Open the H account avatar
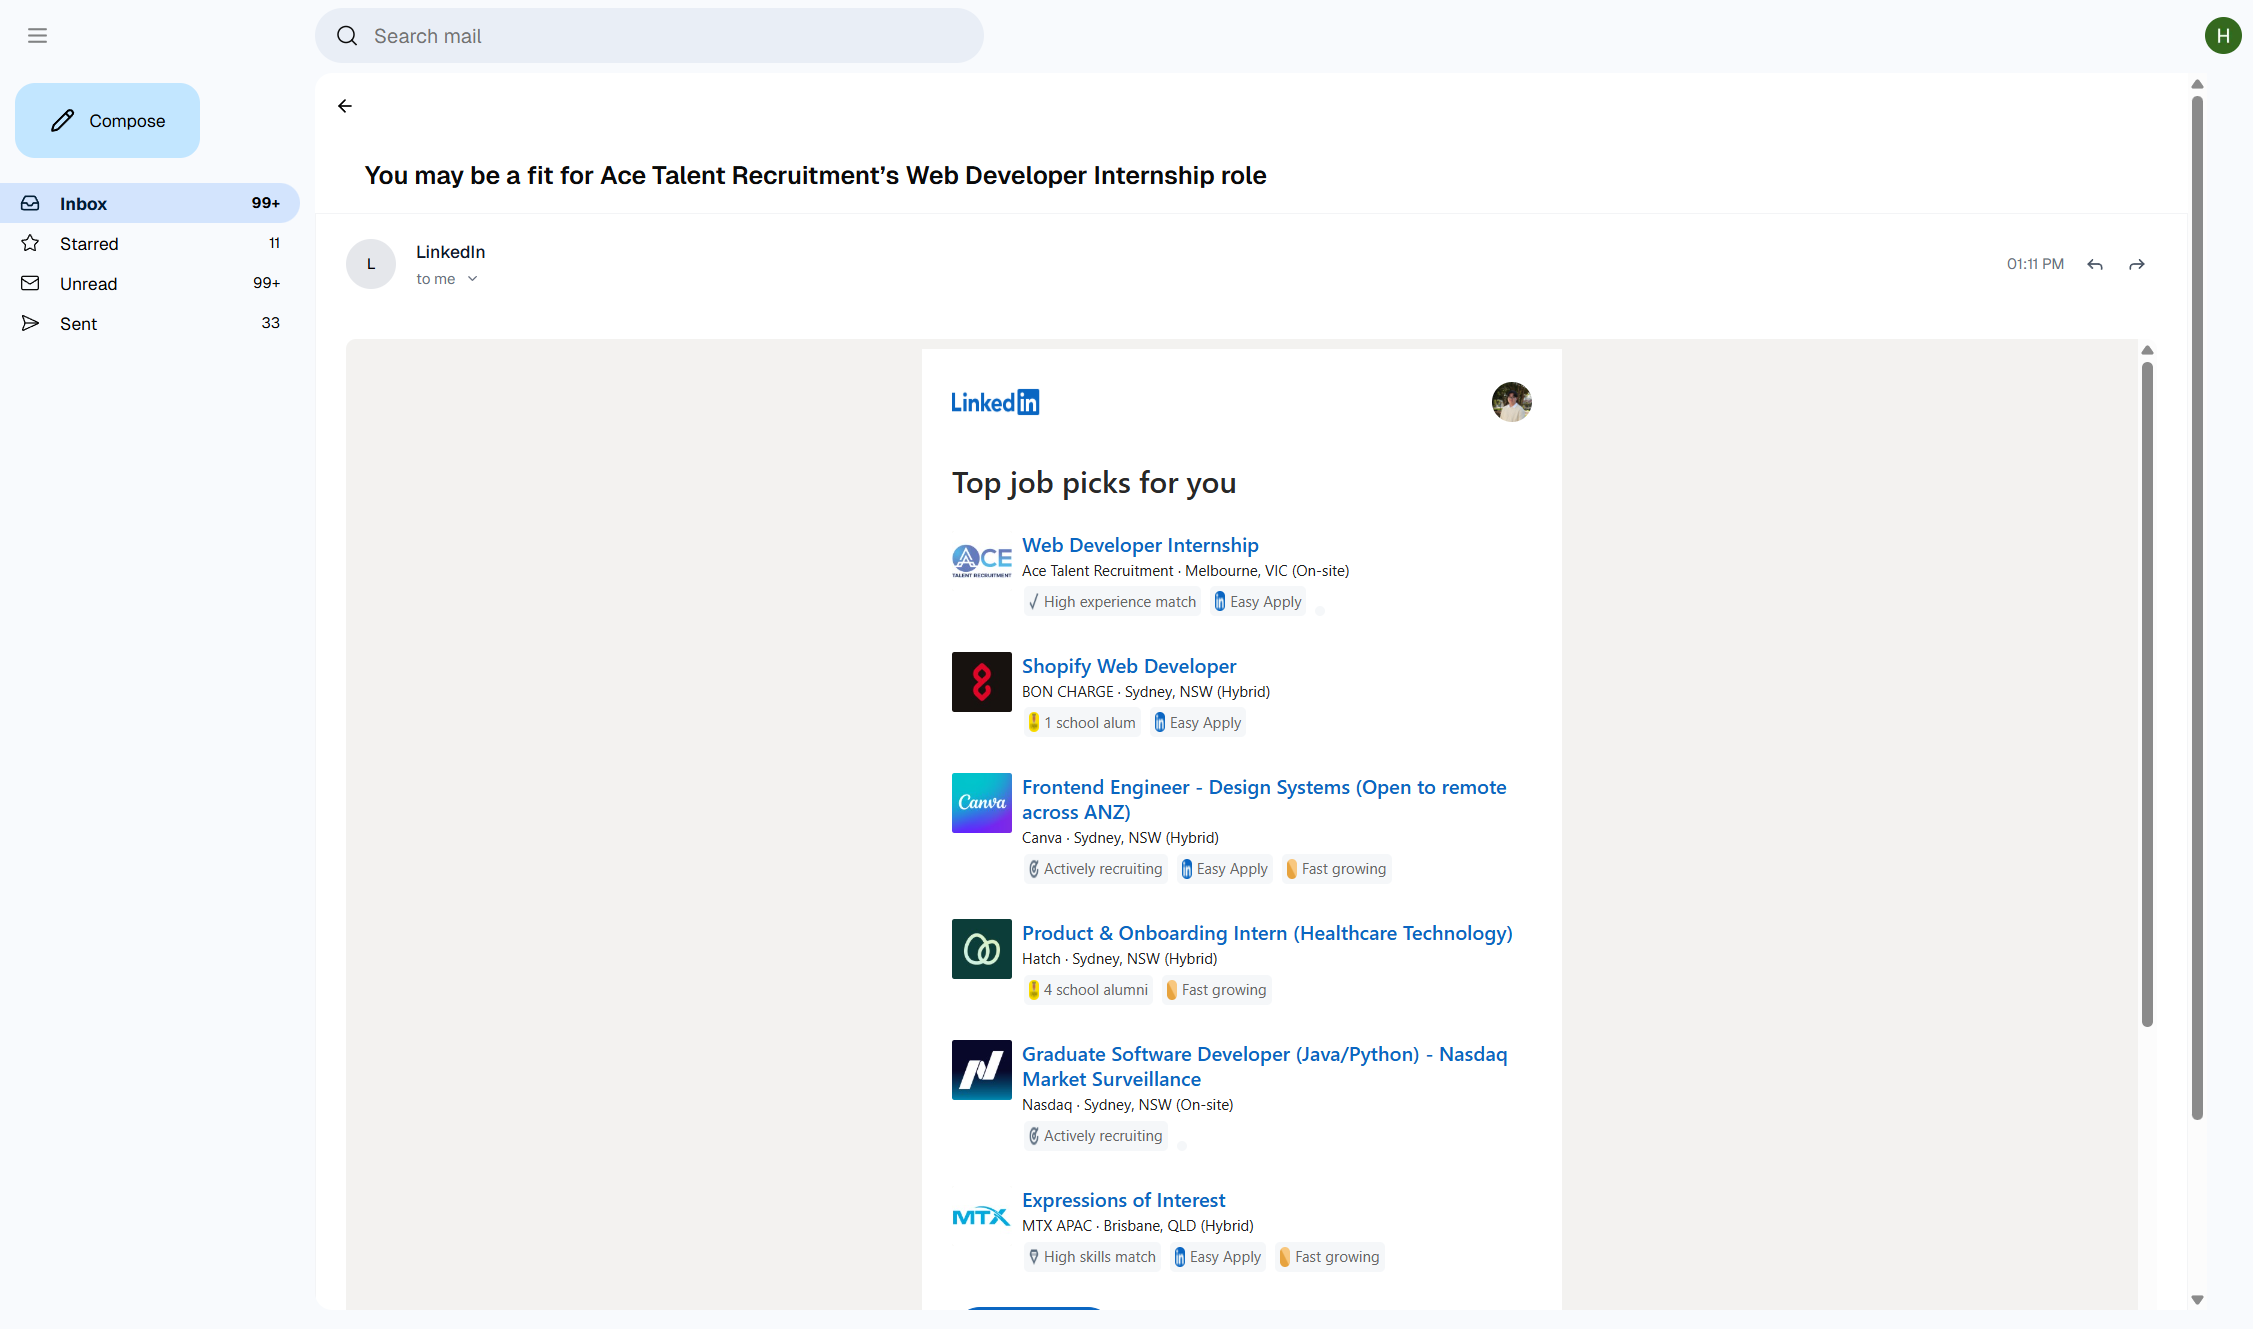Image resolution: width=2253 pixels, height=1329 pixels. 2222,36
